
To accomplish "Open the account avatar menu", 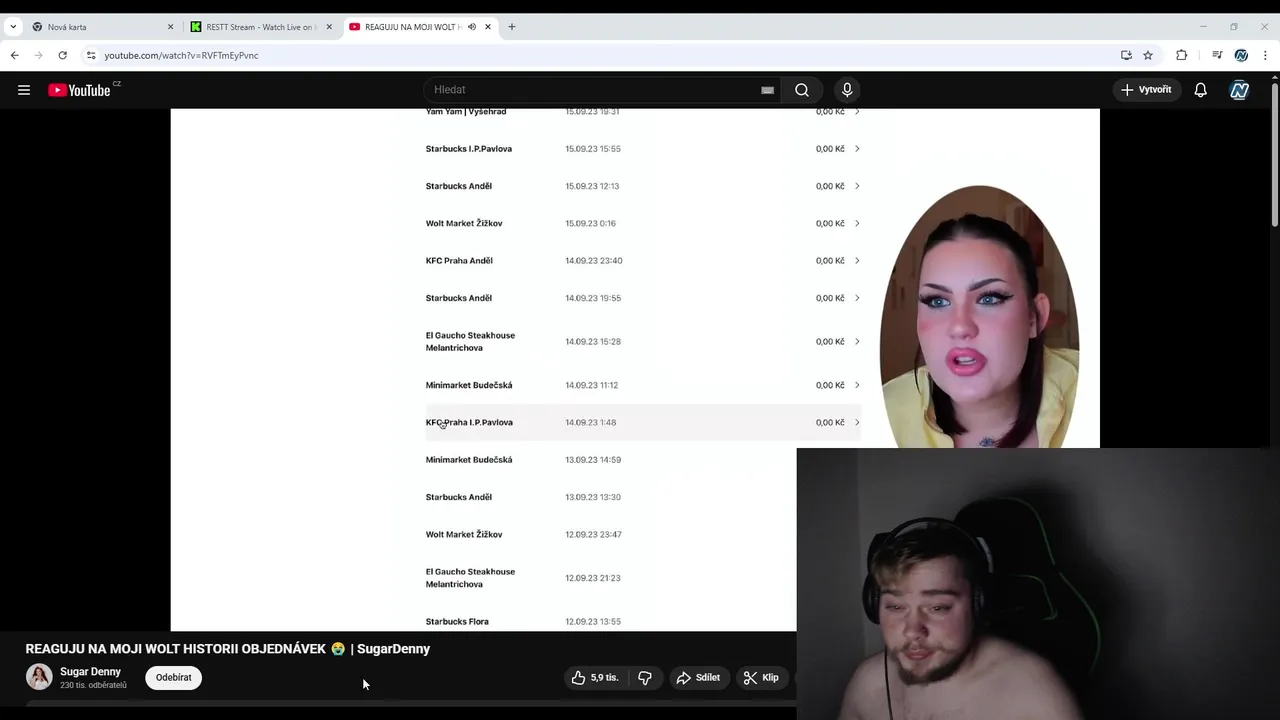I will coord(1240,90).
